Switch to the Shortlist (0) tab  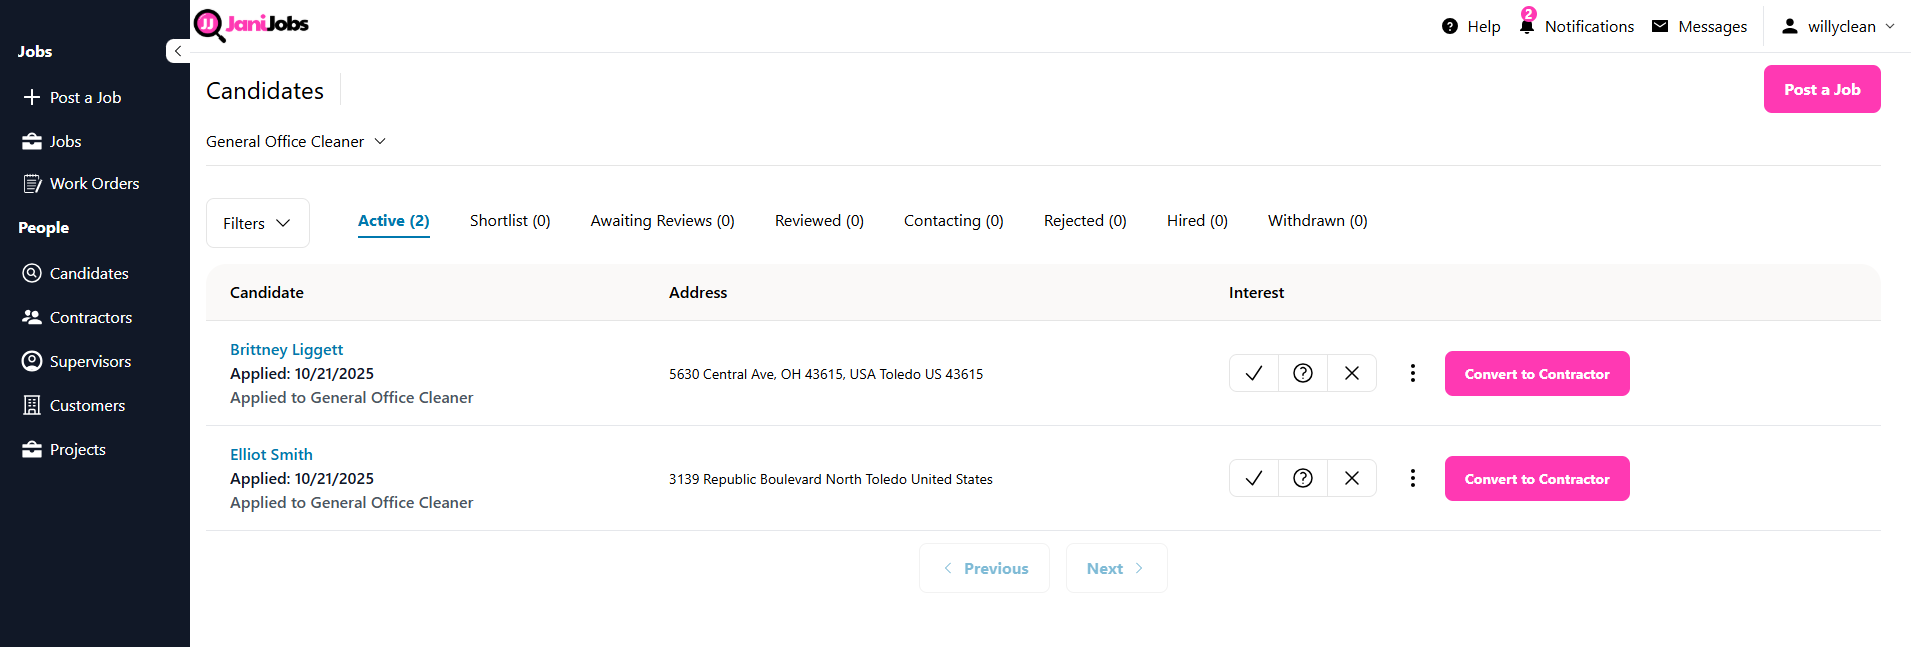[510, 221]
